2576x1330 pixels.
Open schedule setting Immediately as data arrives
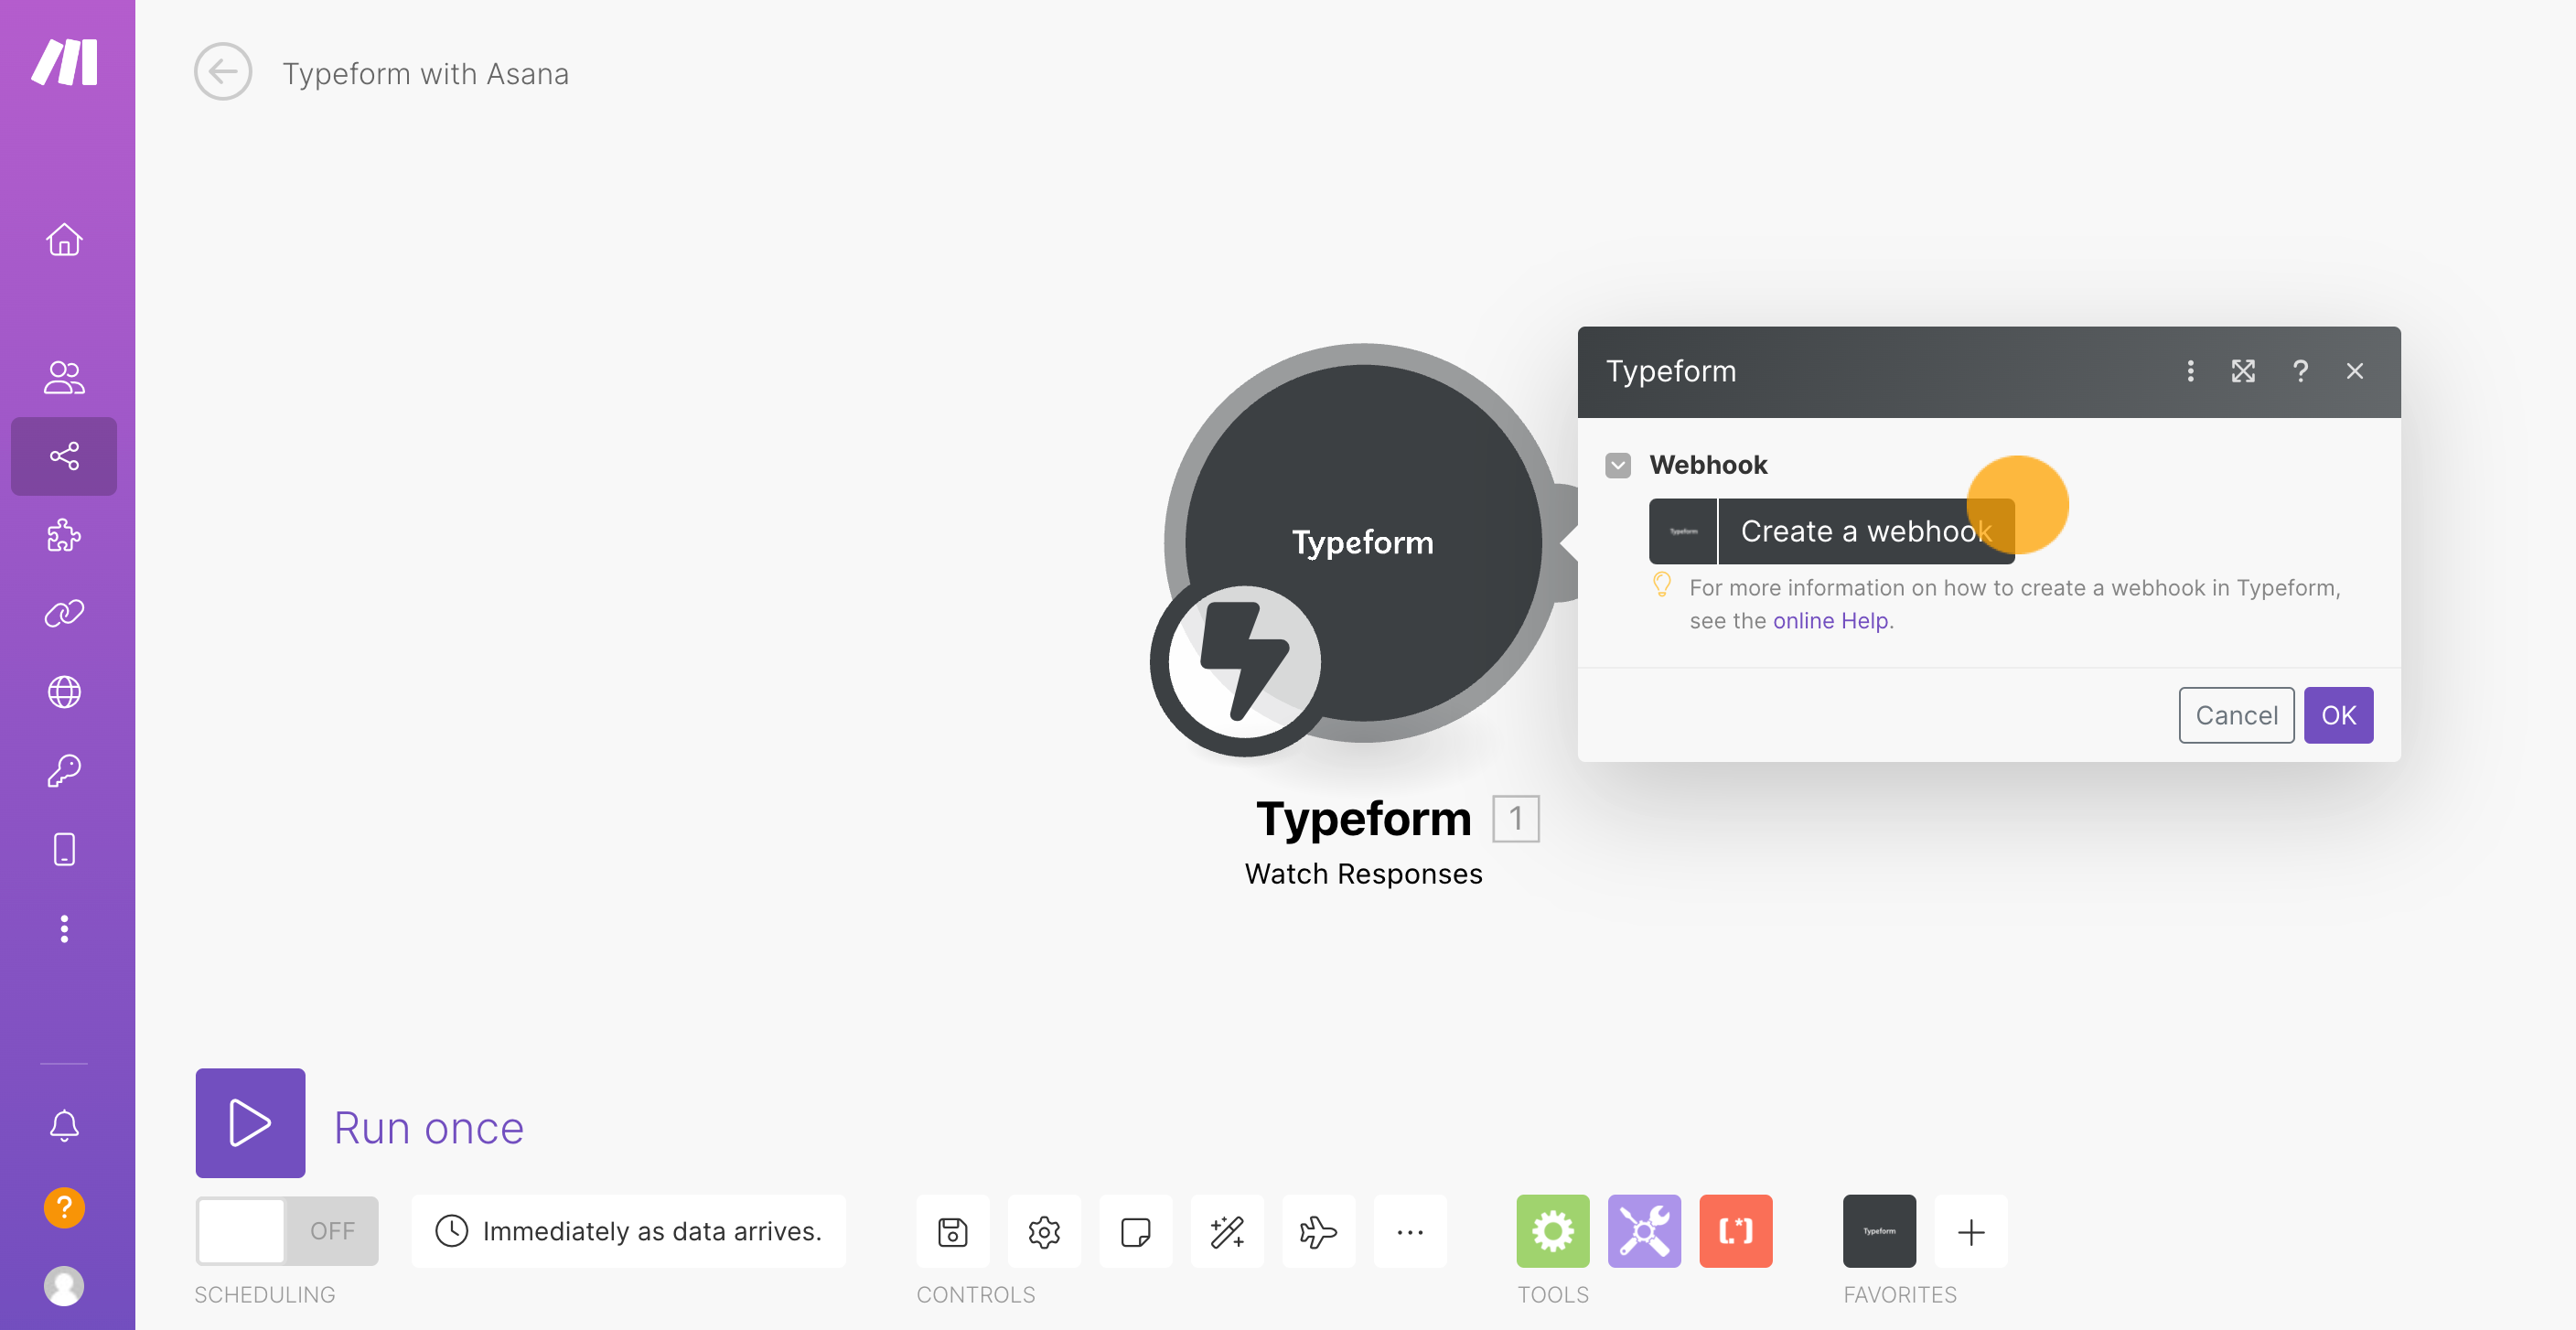628,1231
